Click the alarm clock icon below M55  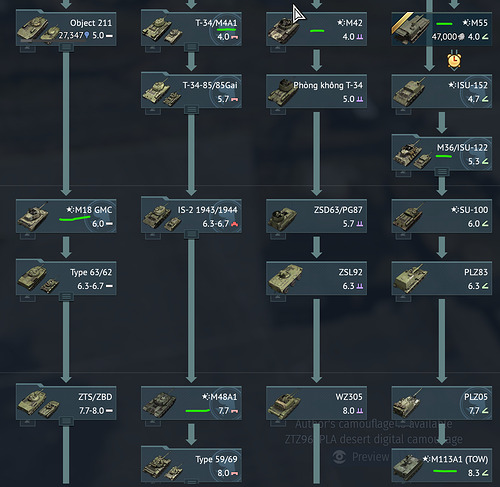[454, 60]
